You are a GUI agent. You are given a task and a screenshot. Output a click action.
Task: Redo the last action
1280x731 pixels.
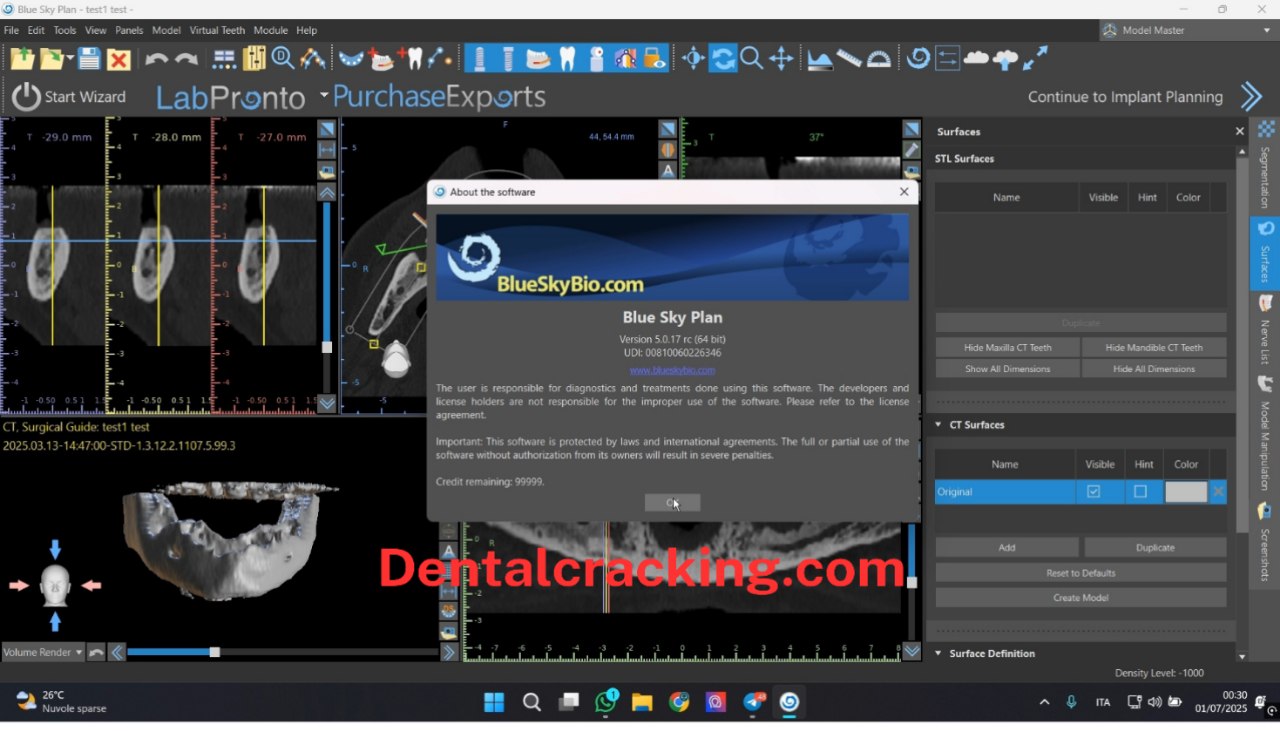186,59
